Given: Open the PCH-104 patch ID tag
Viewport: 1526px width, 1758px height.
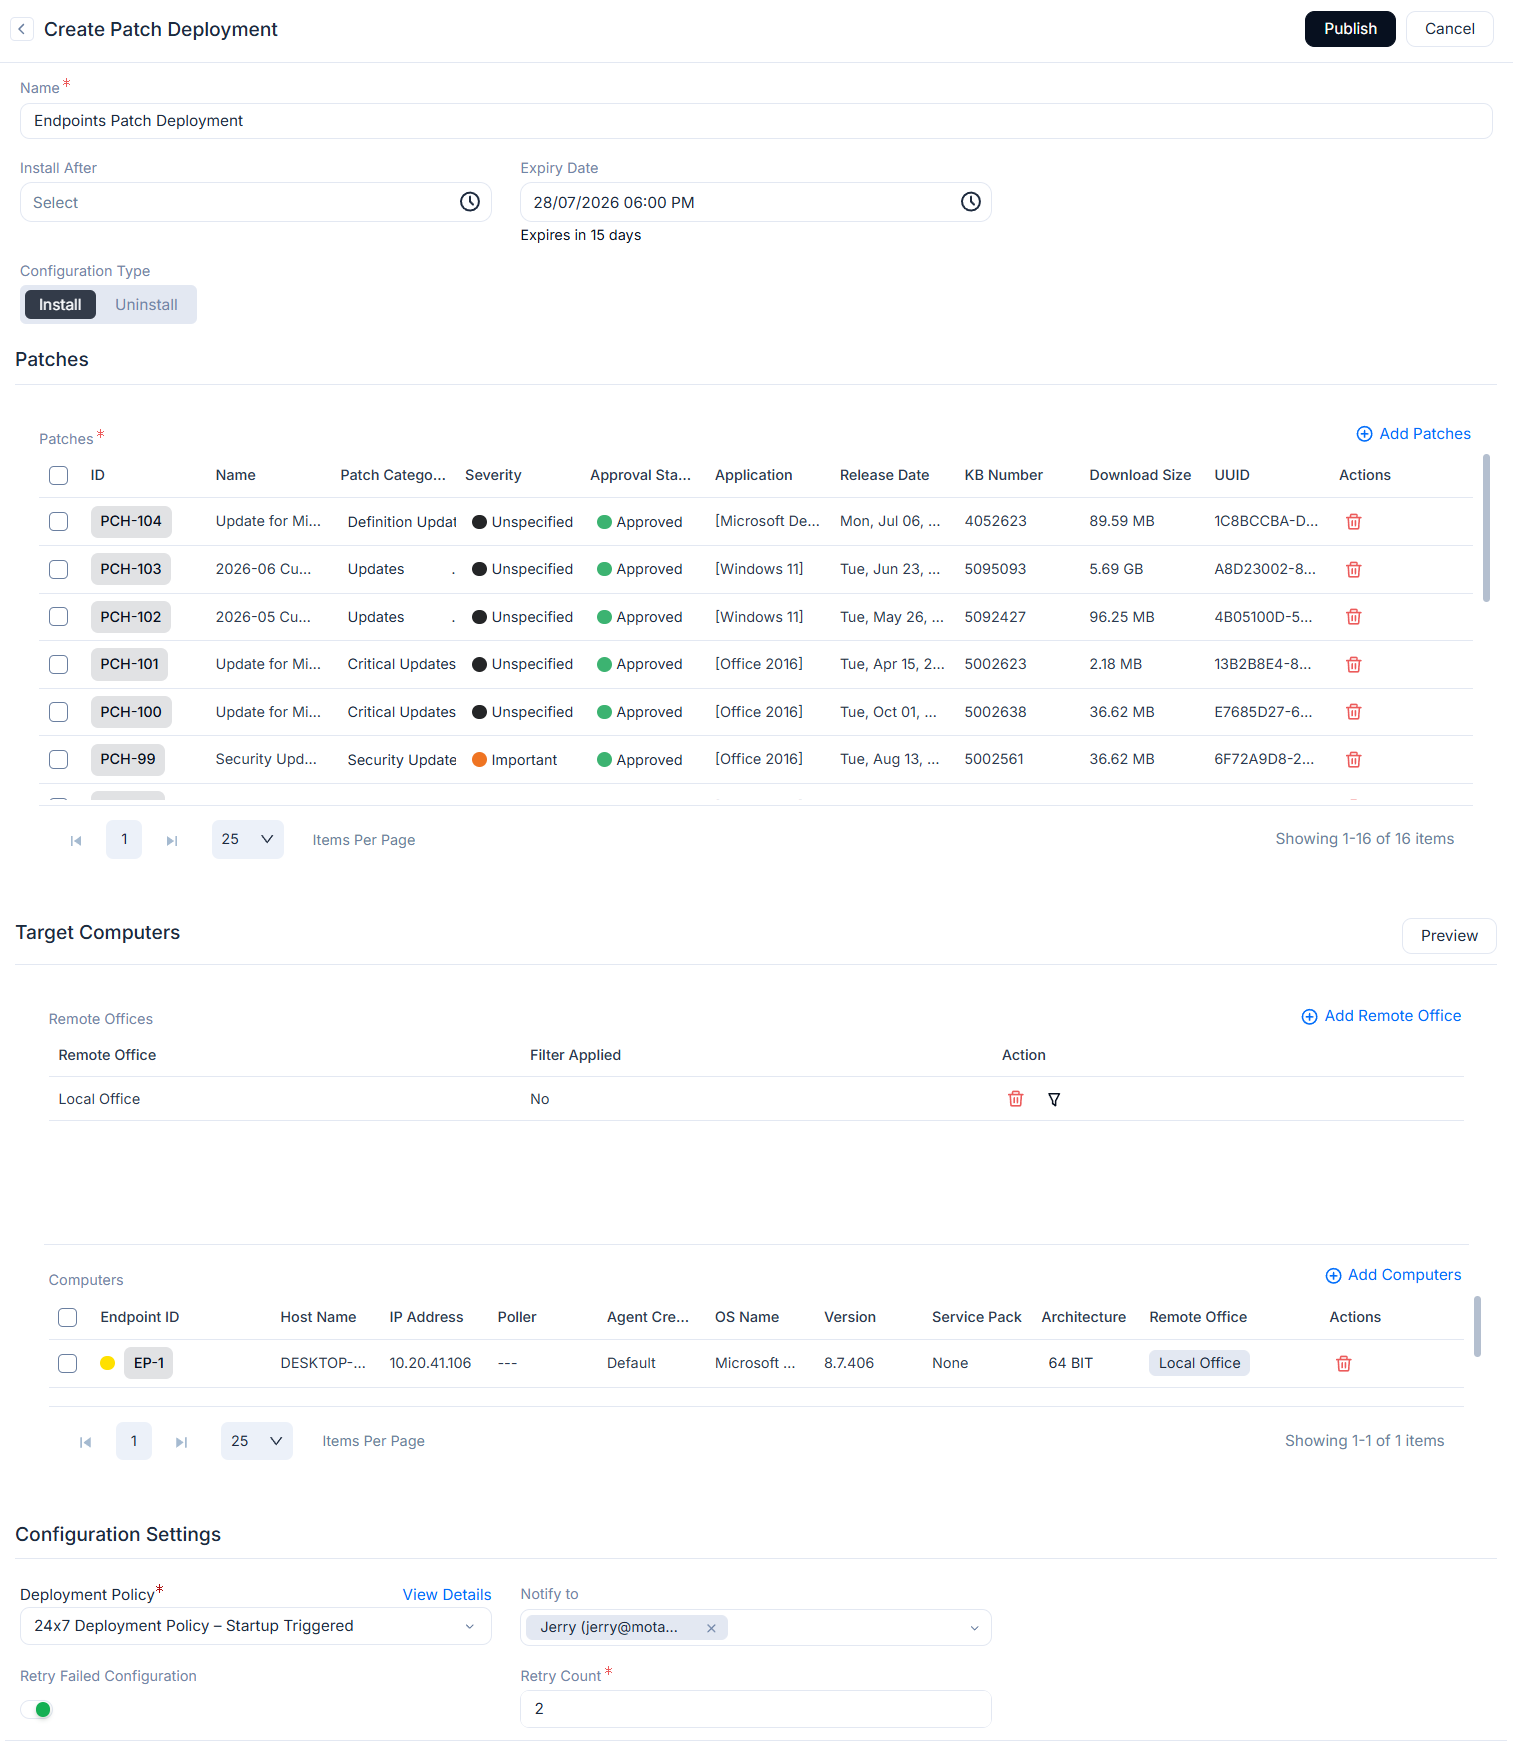Looking at the screenshot, I should tap(131, 522).
